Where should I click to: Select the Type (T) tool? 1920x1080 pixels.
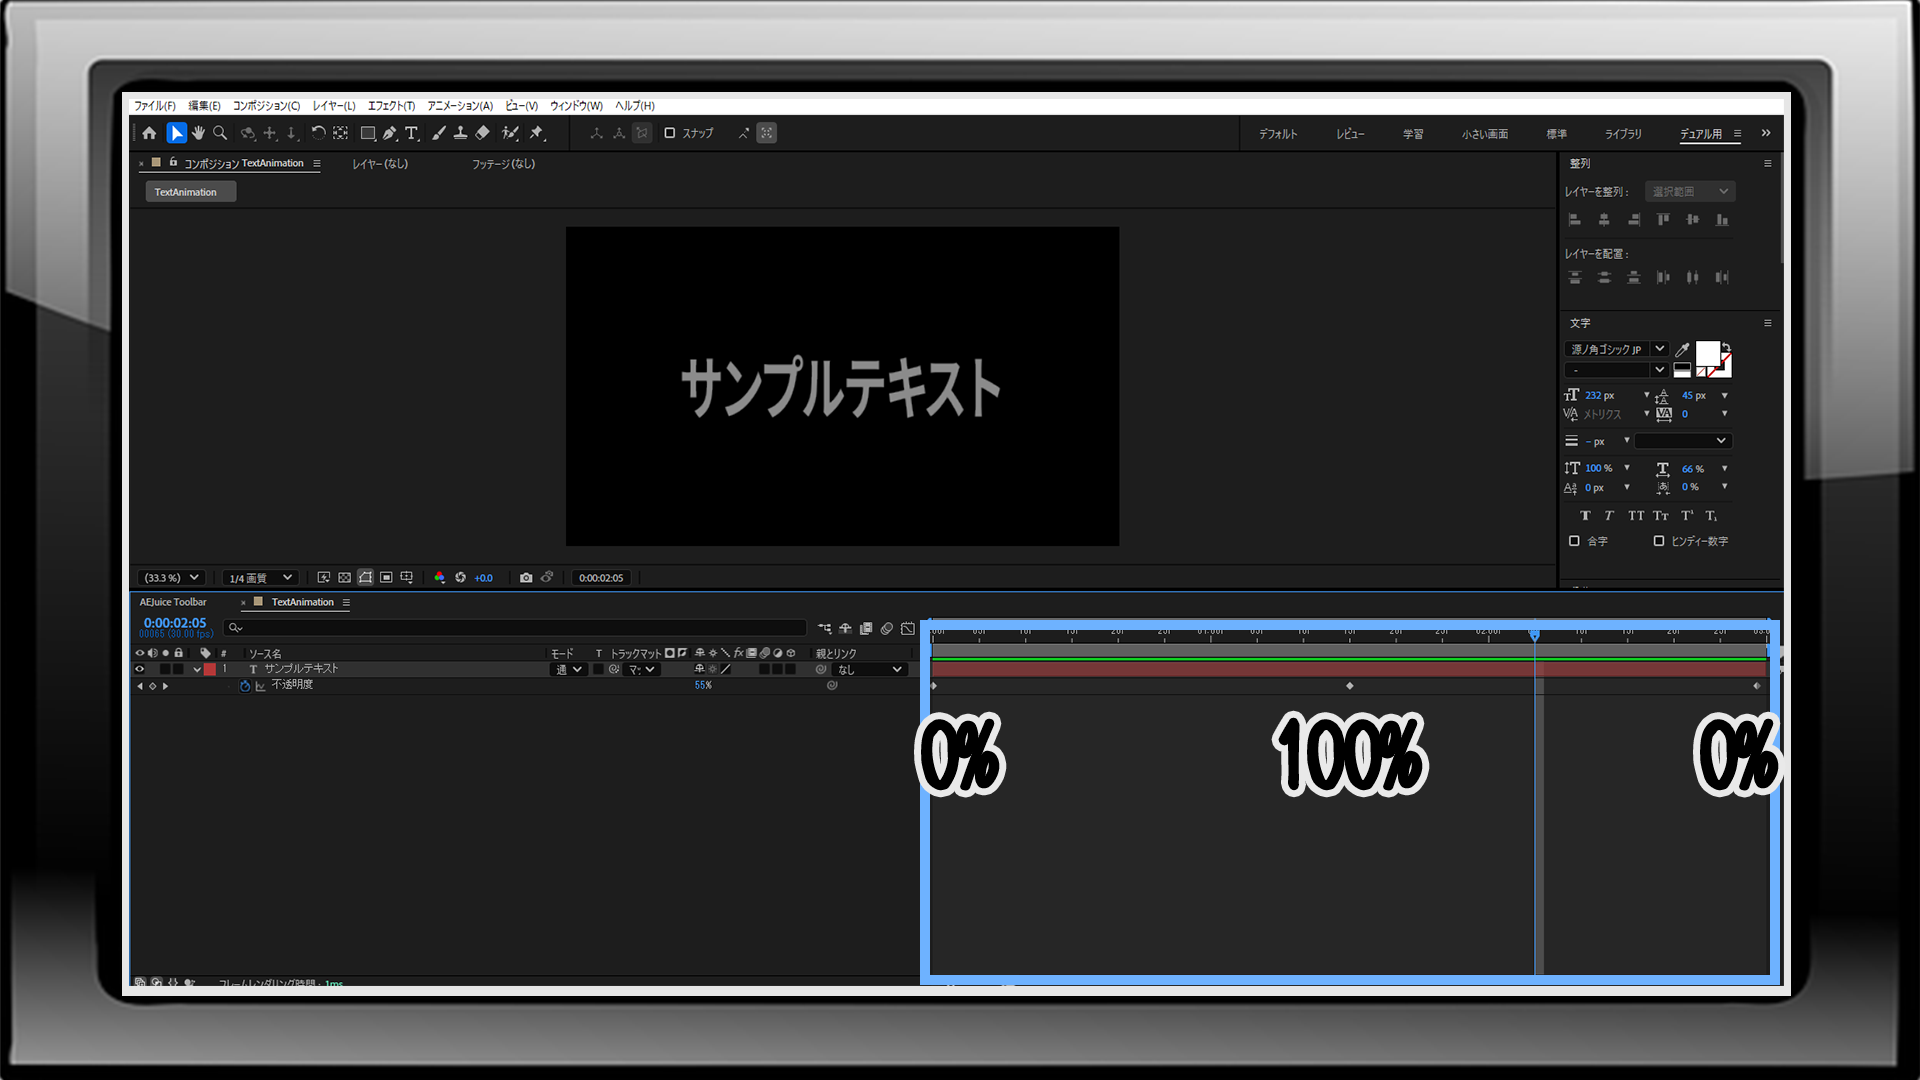tap(411, 133)
